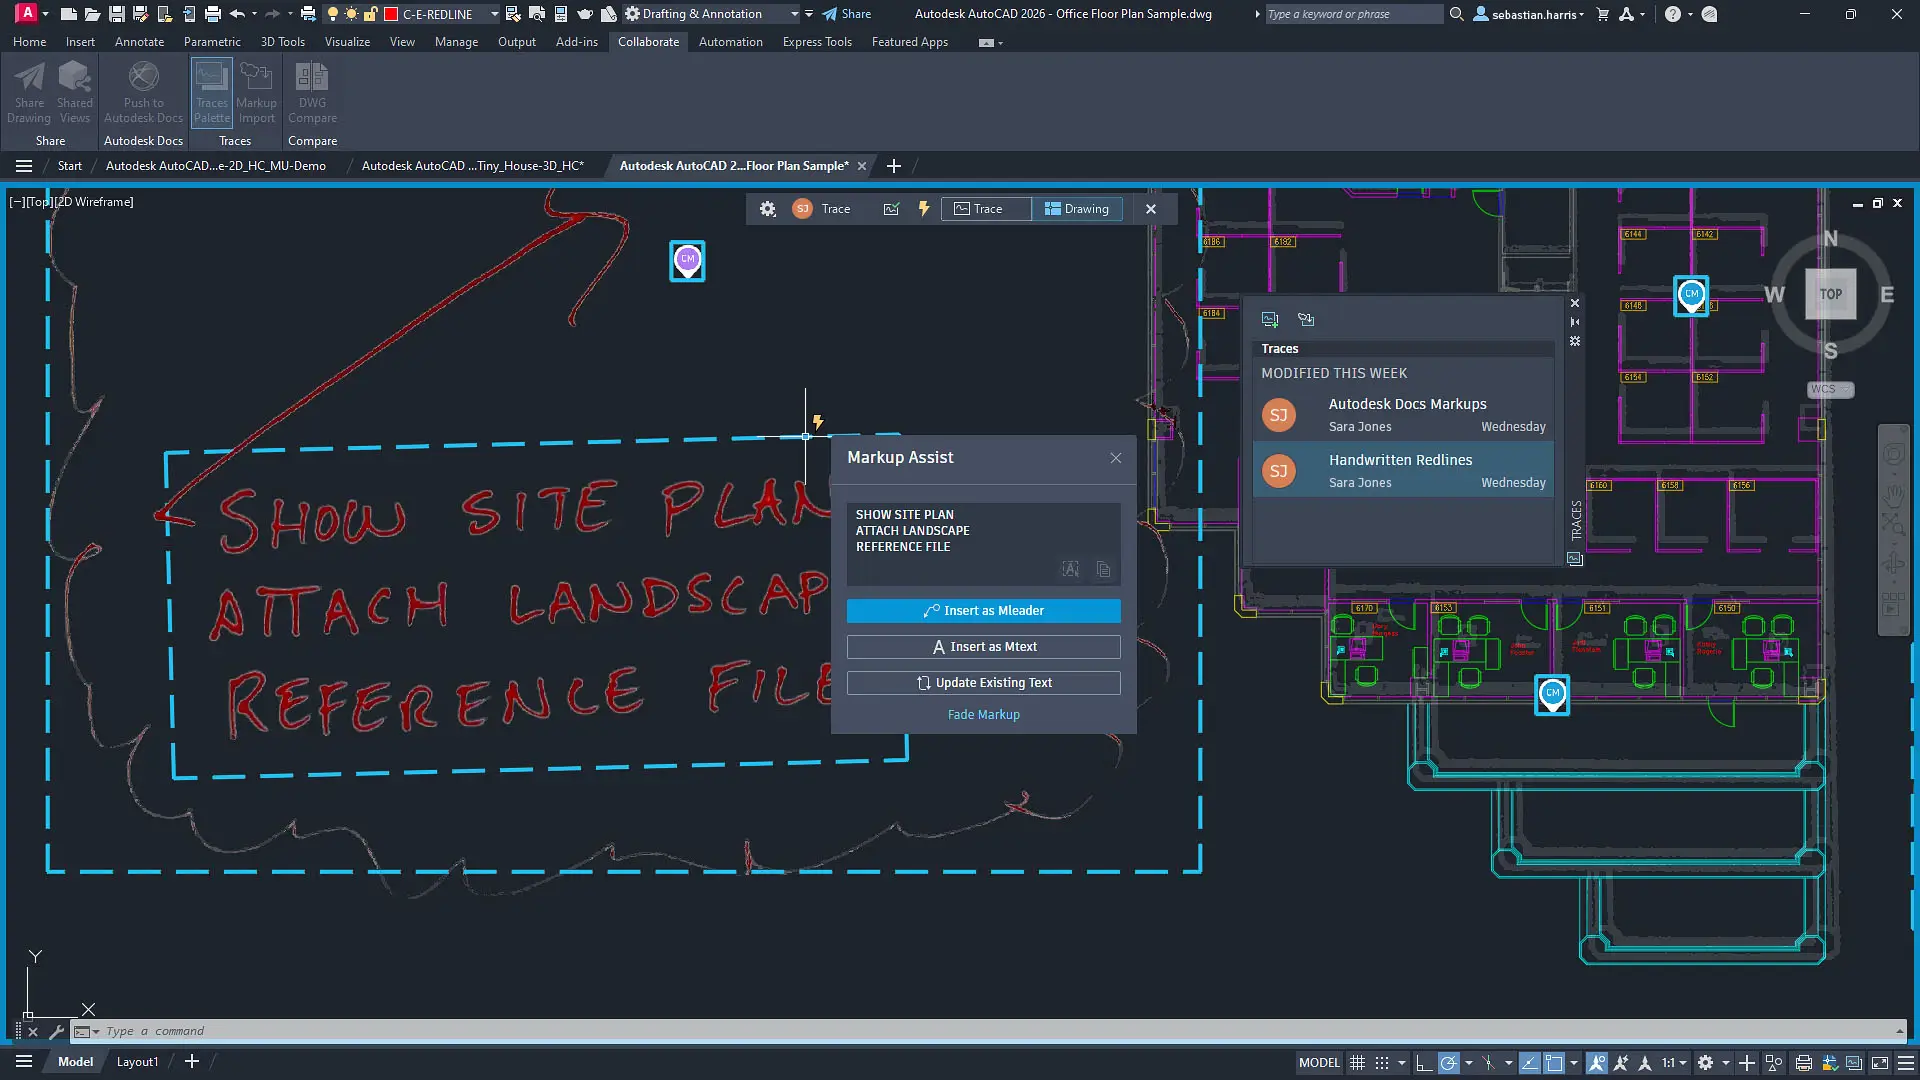Click the red C-E-REDLINE layer color swatch

[x=390, y=14]
